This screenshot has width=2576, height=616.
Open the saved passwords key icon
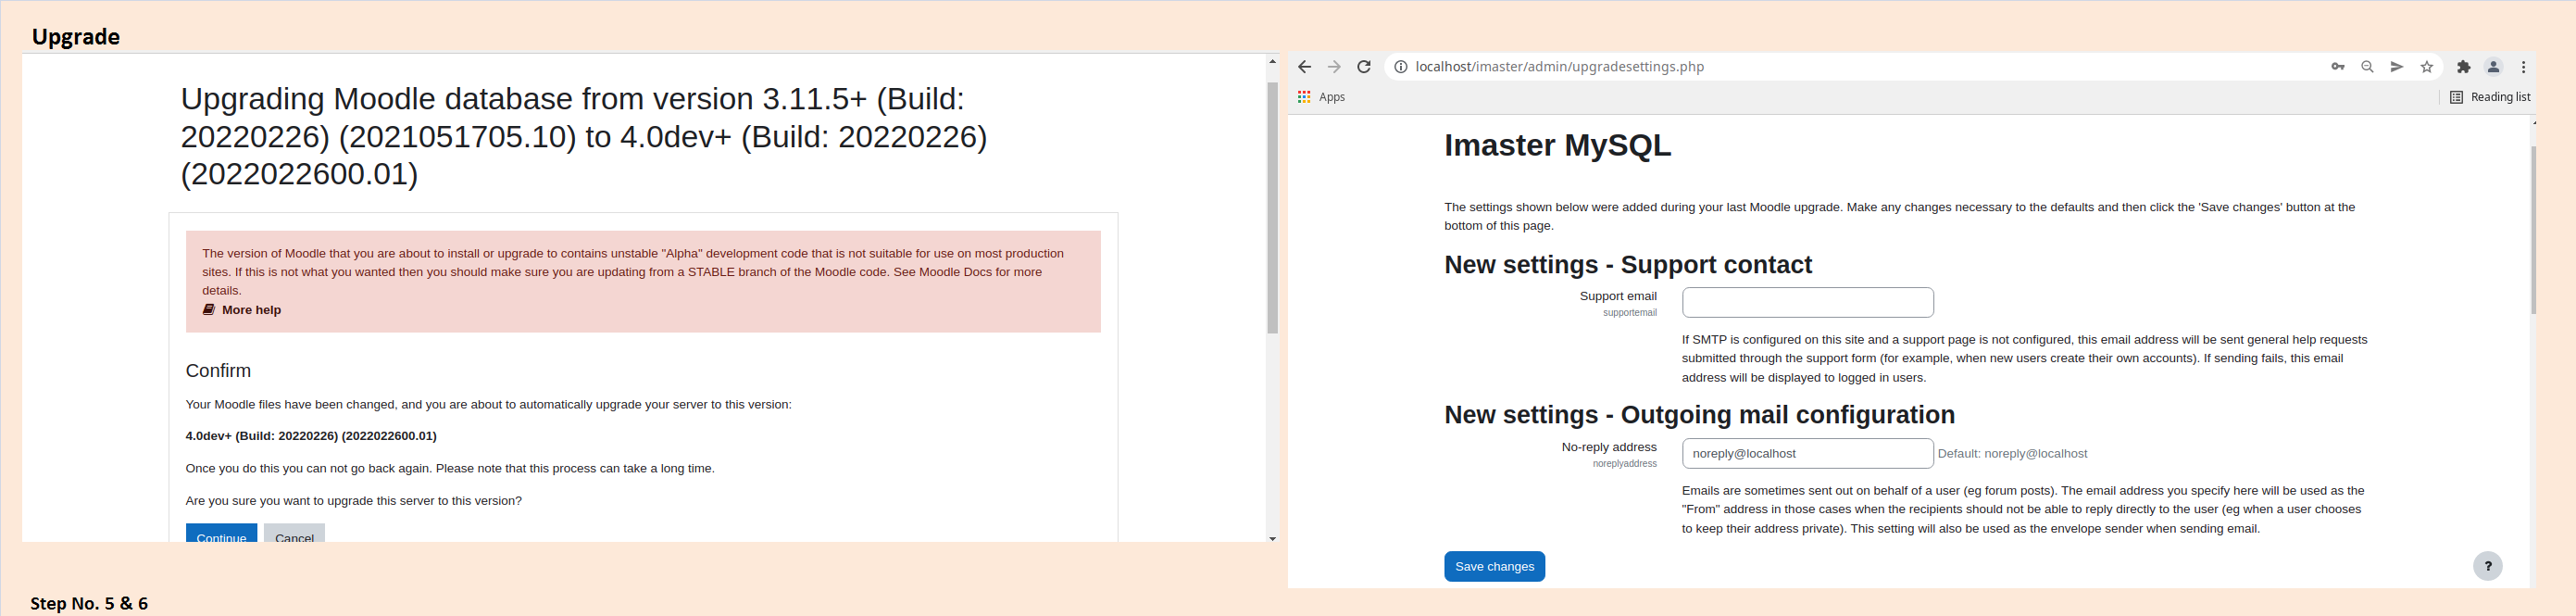(x=2338, y=67)
